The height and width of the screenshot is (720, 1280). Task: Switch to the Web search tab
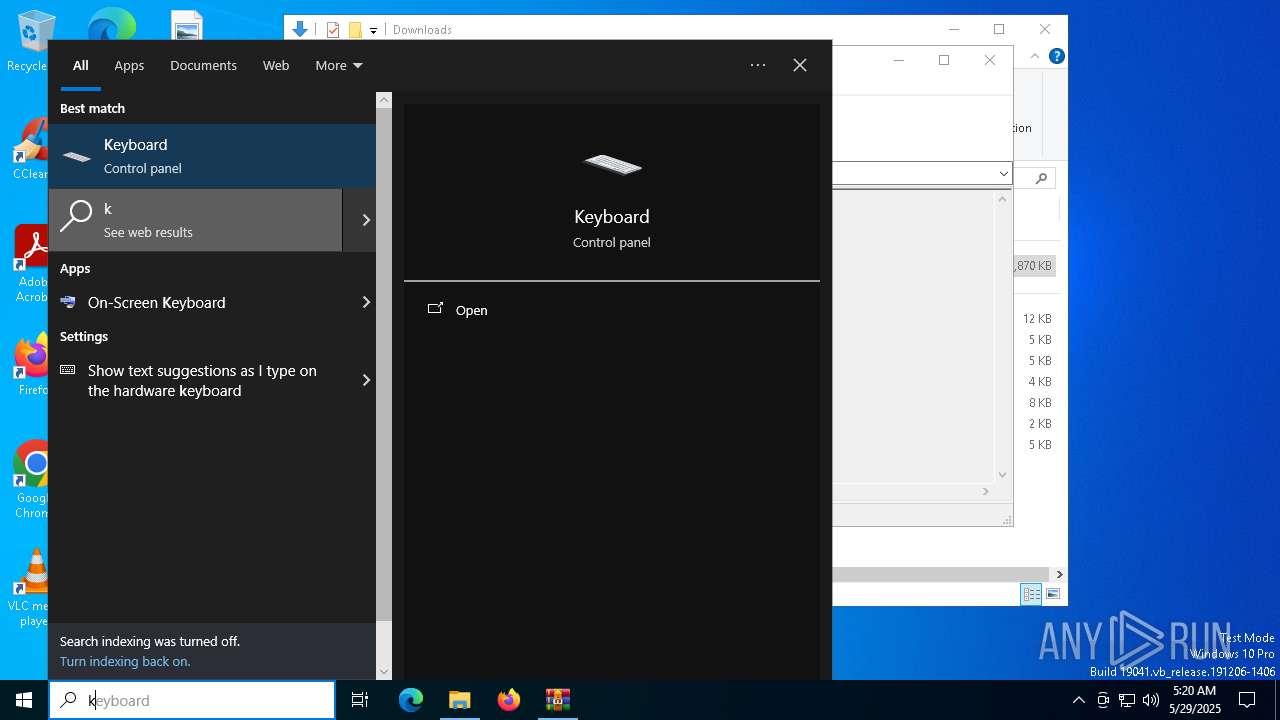(276, 65)
